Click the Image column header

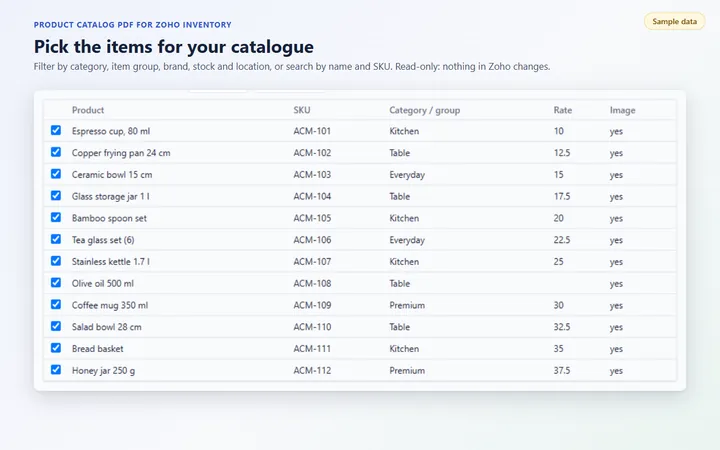[623, 110]
